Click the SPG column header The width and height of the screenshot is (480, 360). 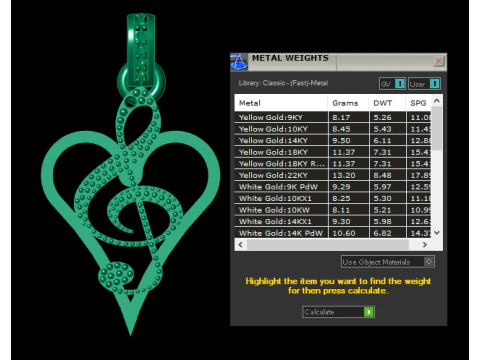click(x=418, y=103)
